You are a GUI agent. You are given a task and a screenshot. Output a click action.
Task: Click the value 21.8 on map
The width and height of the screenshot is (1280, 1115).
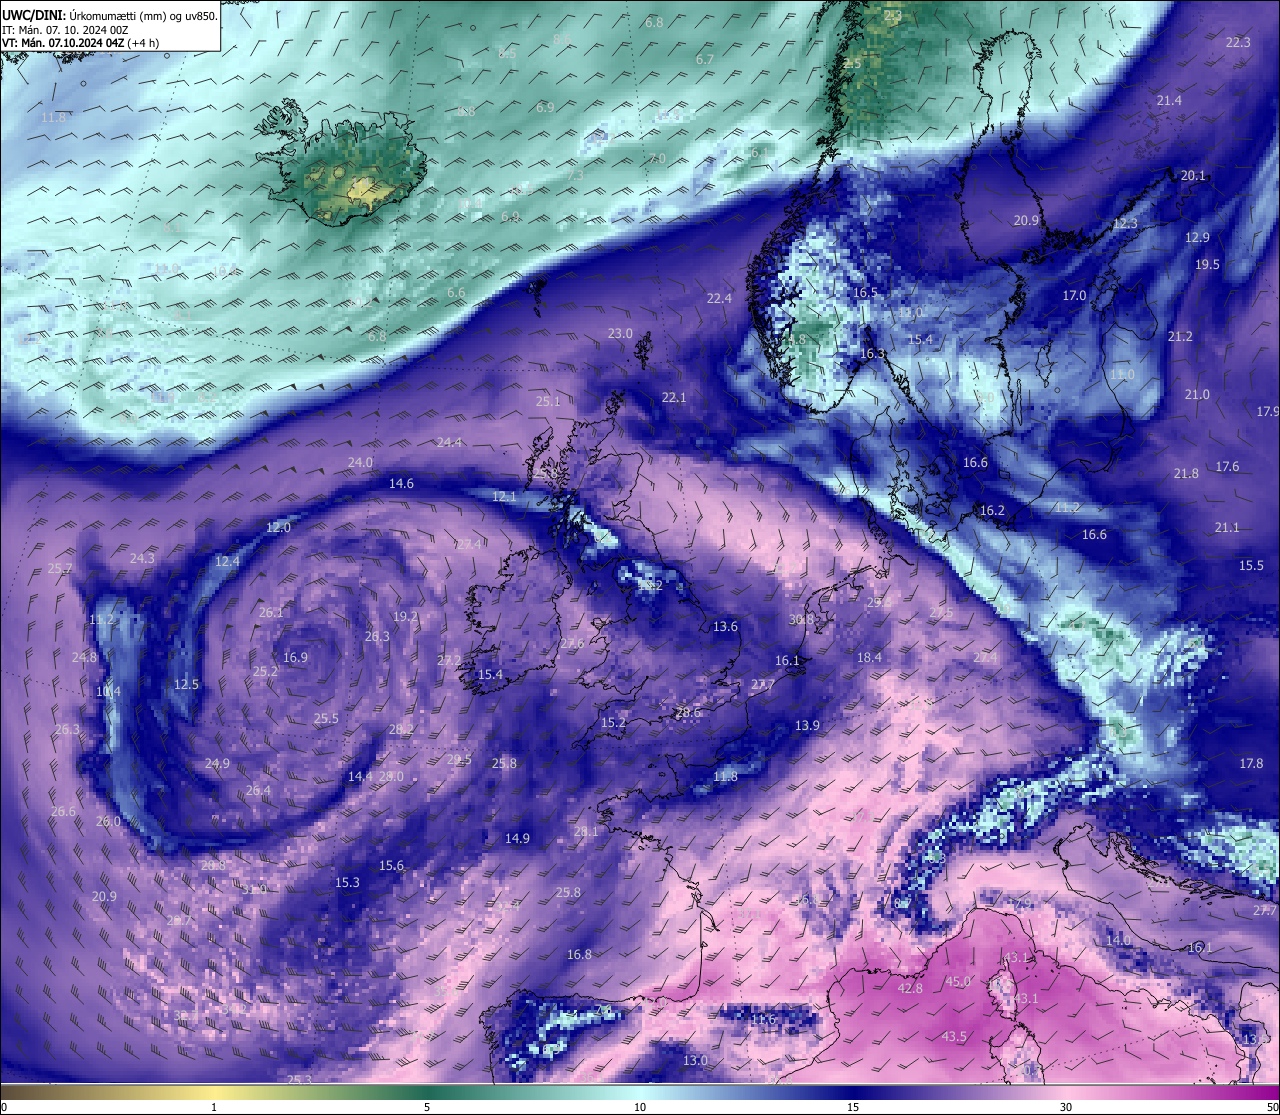[x=1186, y=473]
